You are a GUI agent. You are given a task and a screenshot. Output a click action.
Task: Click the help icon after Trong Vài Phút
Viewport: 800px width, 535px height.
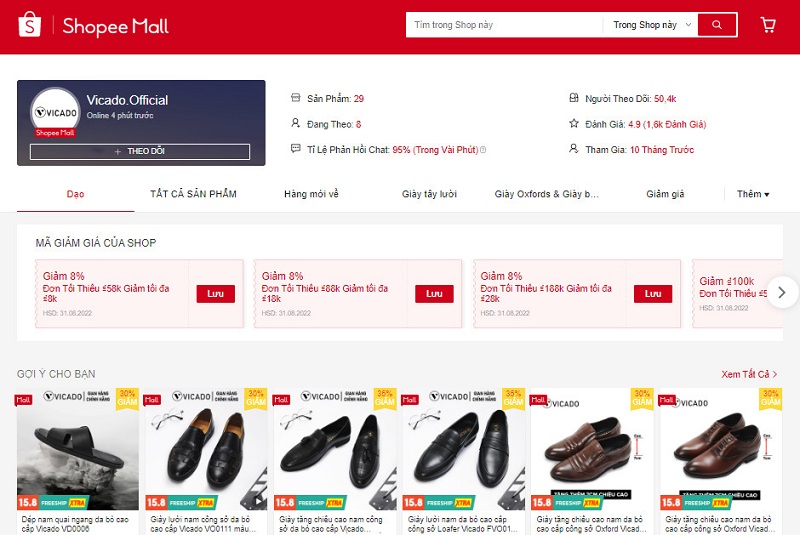coord(483,149)
